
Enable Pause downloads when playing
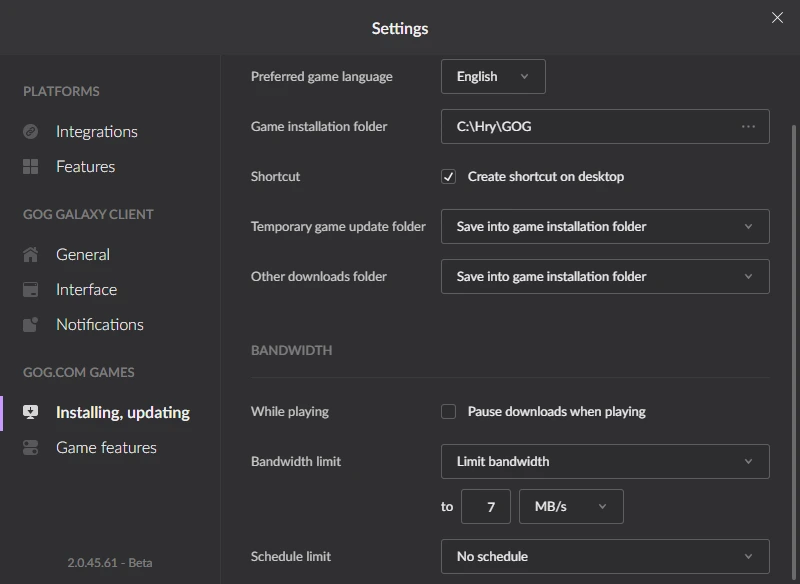(x=448, y=412)
